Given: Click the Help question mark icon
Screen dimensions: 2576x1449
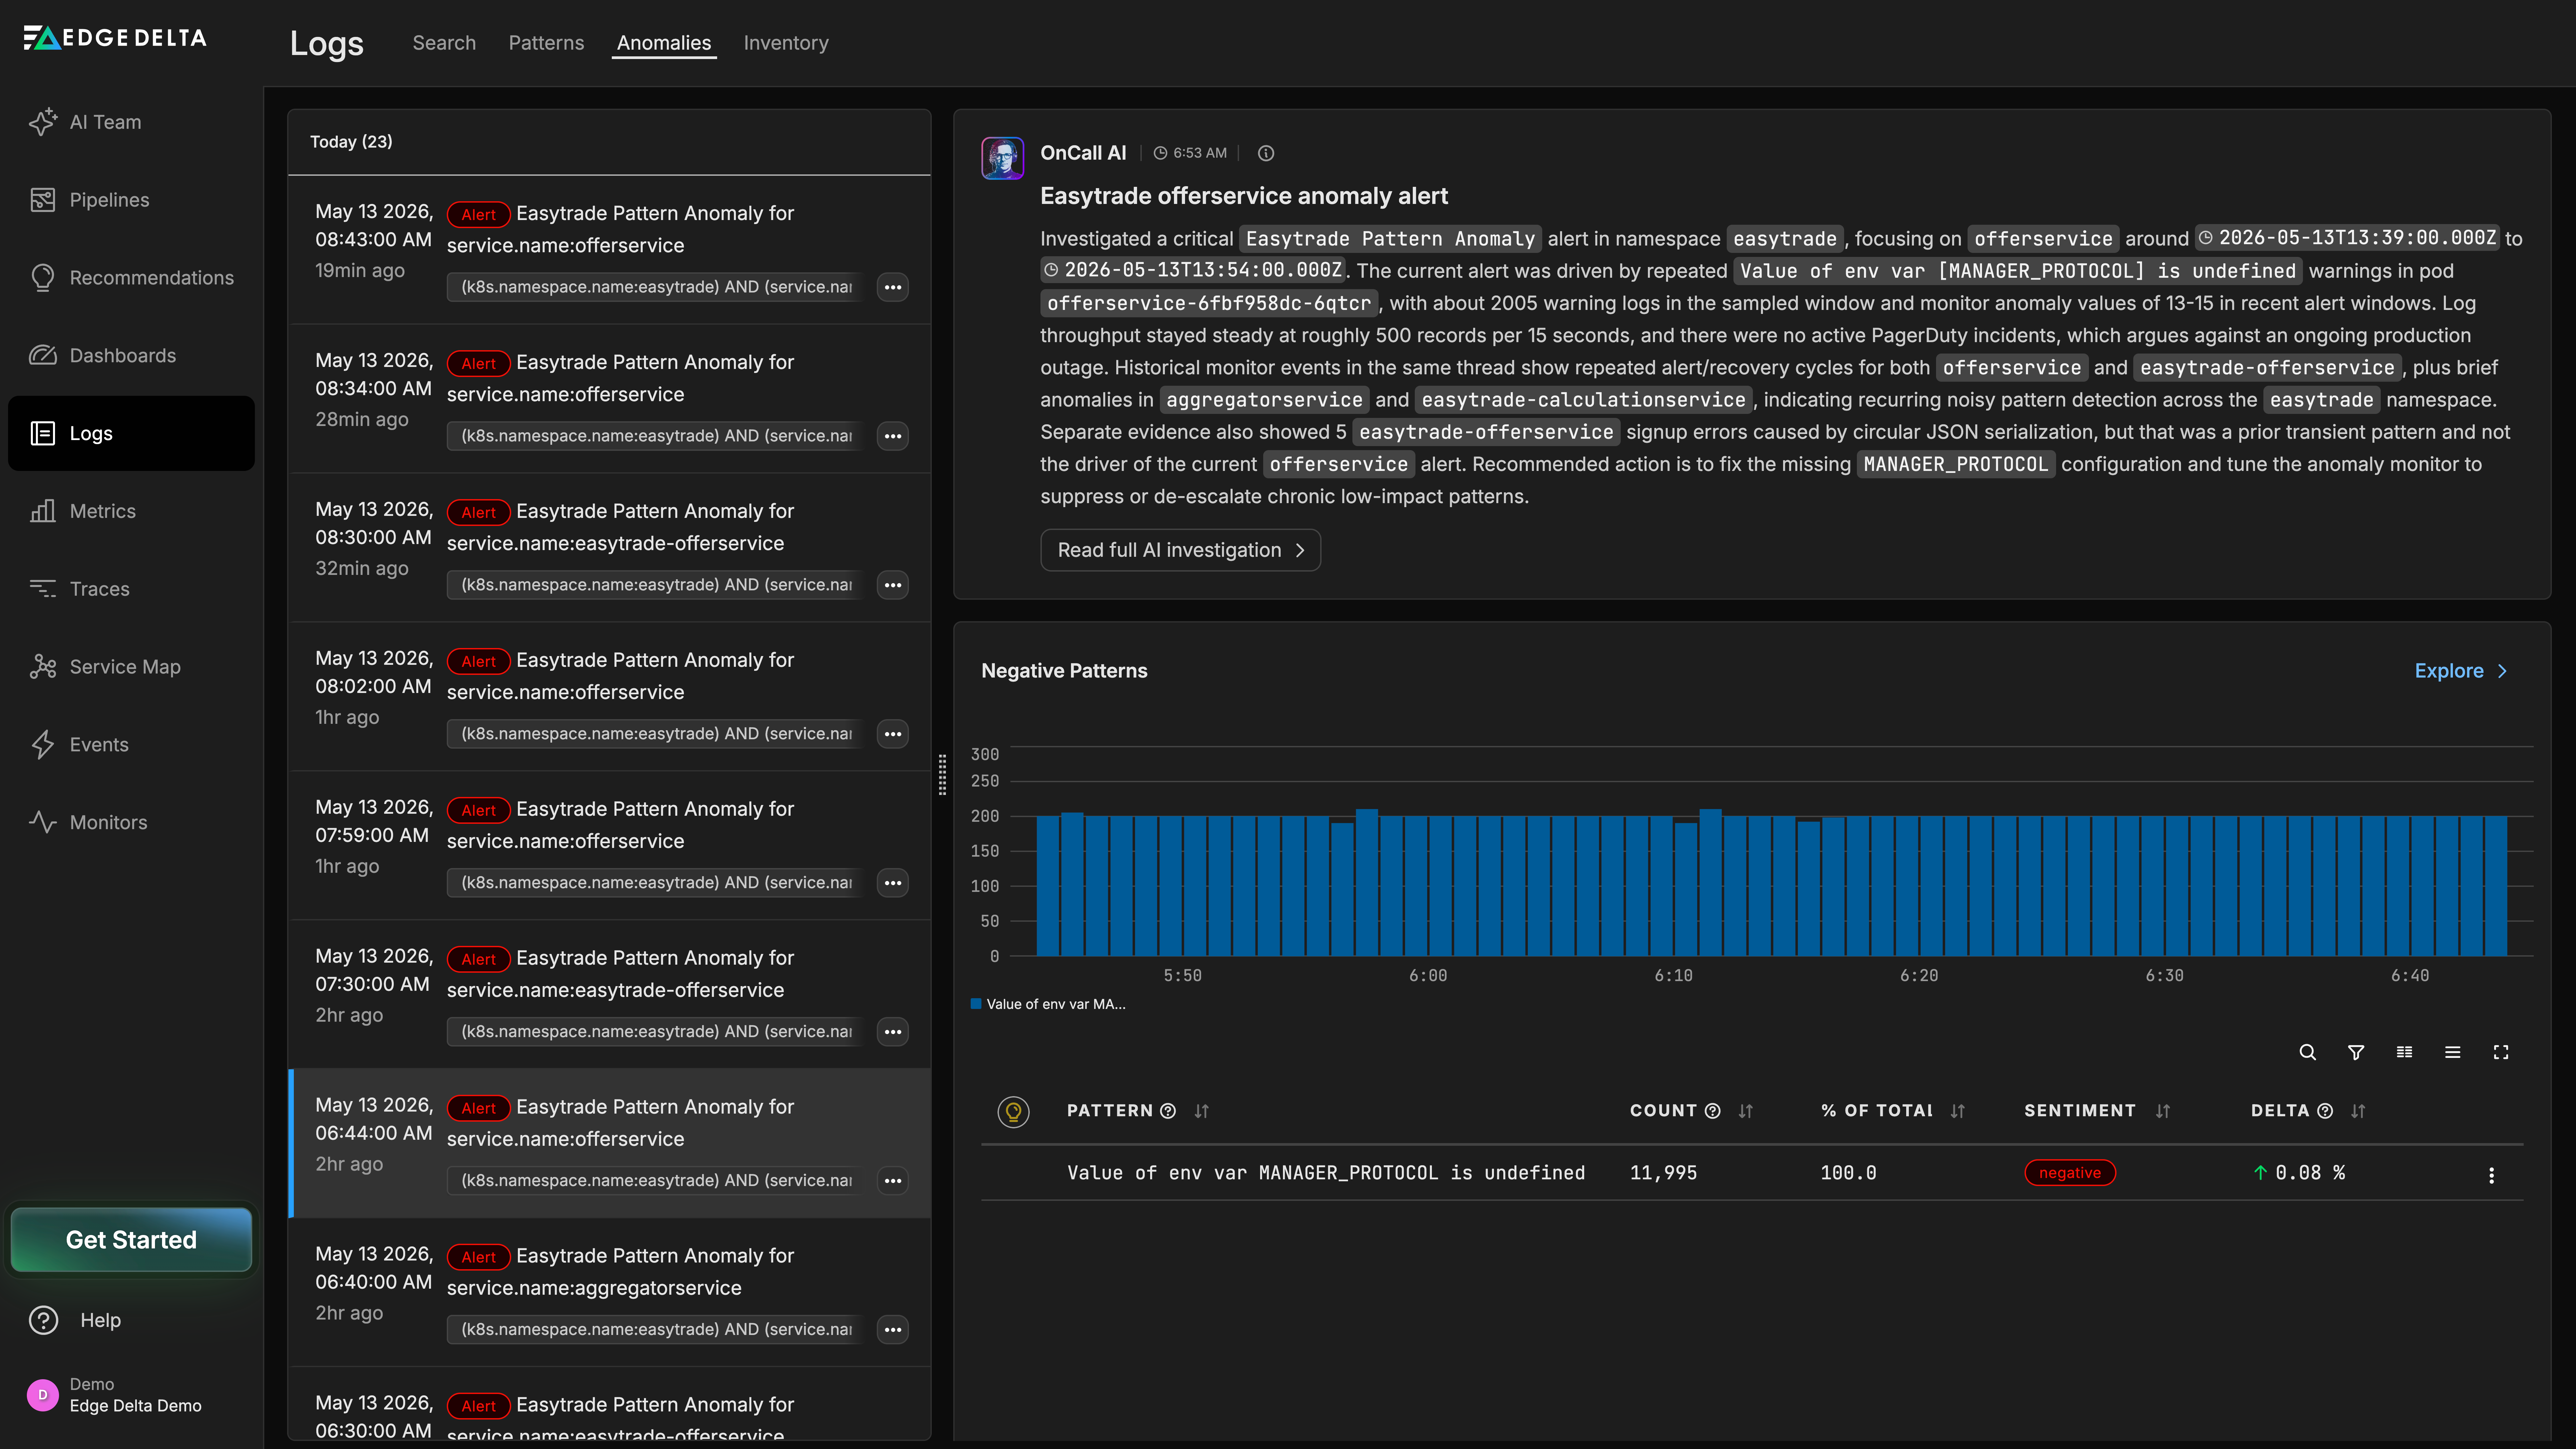Looking at the screenshot, I should [43, 1320].
